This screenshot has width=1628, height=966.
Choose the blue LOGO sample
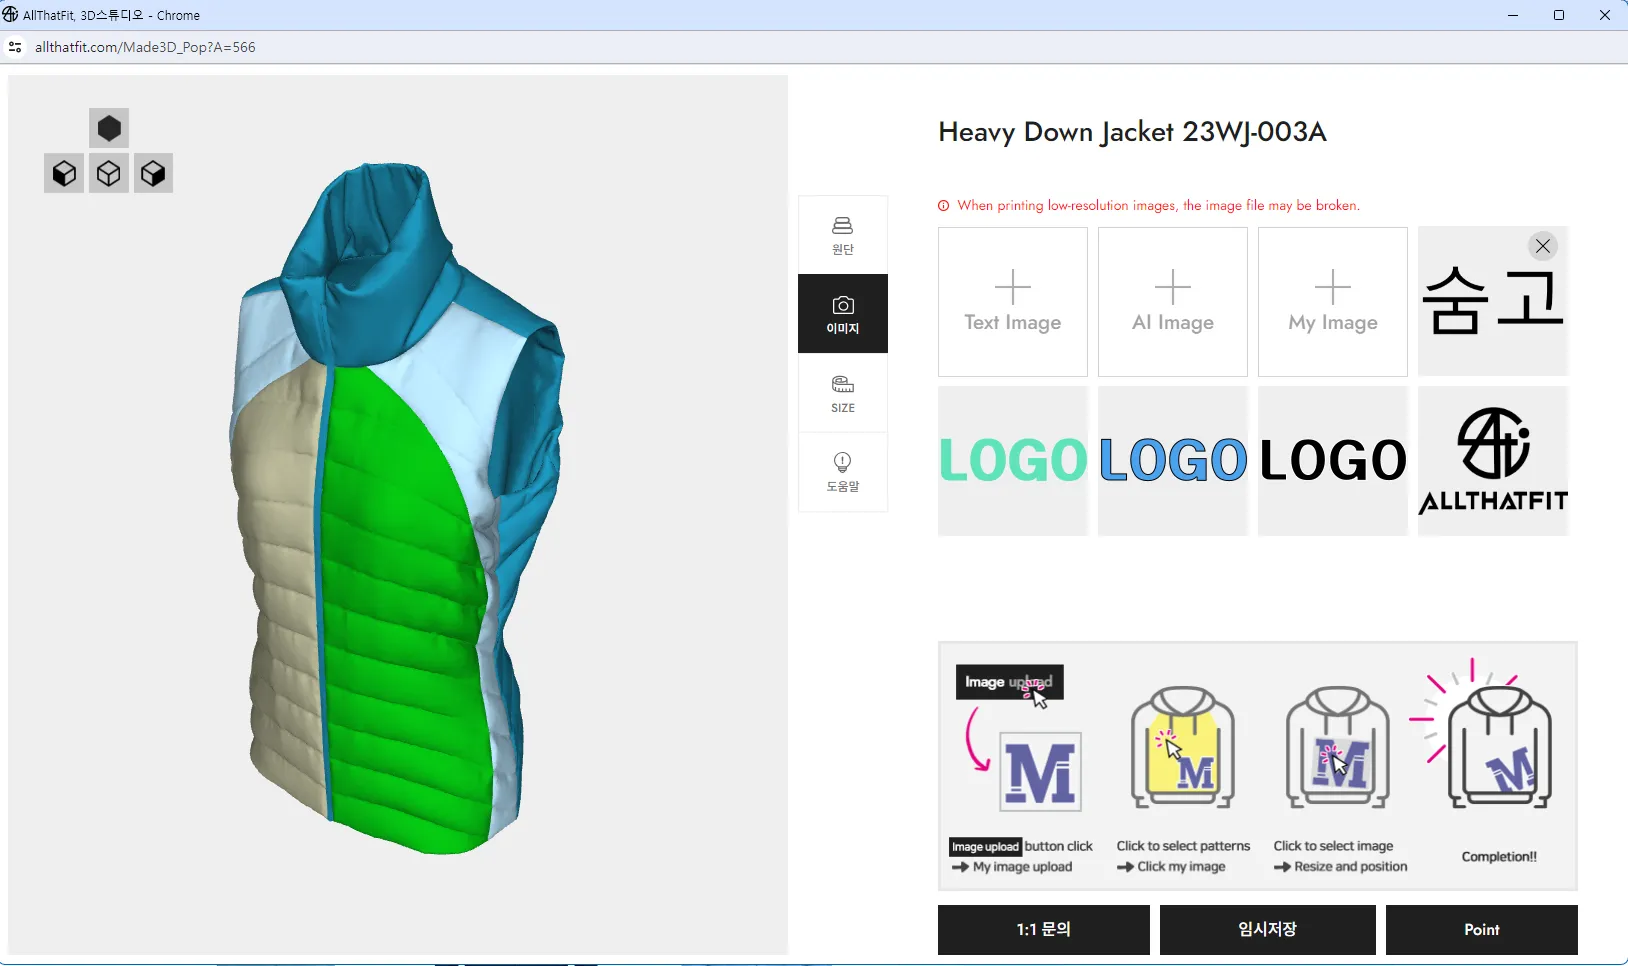tap(1172, 461)
